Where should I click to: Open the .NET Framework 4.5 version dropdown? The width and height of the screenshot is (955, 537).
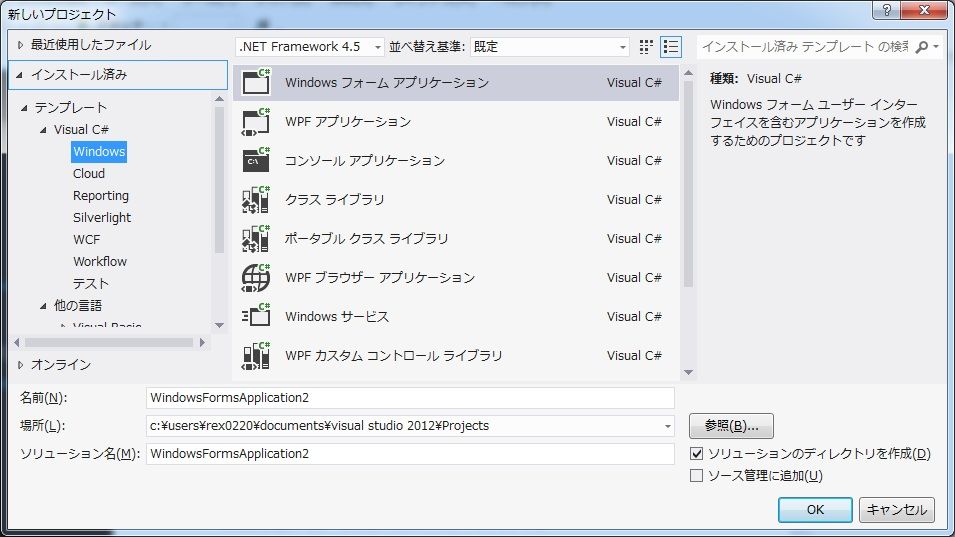[x=309, y=47]
